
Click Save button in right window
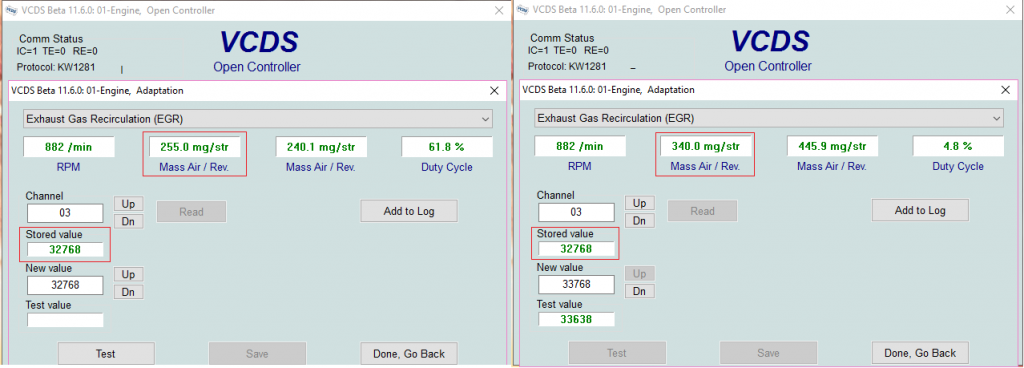[768, 353]
